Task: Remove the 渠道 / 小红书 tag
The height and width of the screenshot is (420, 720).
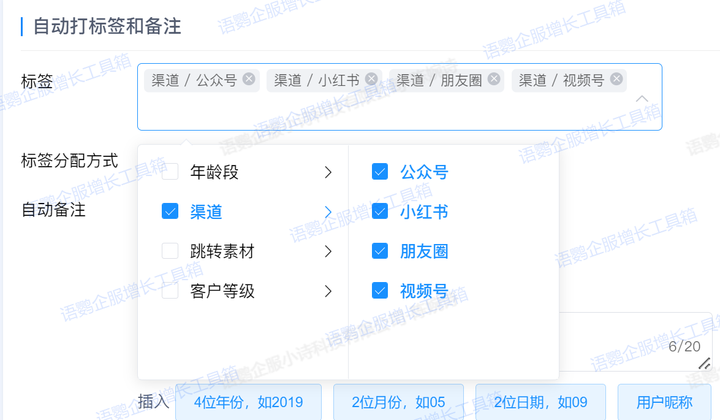Action: pyautogui.click(x=371, y=80)
